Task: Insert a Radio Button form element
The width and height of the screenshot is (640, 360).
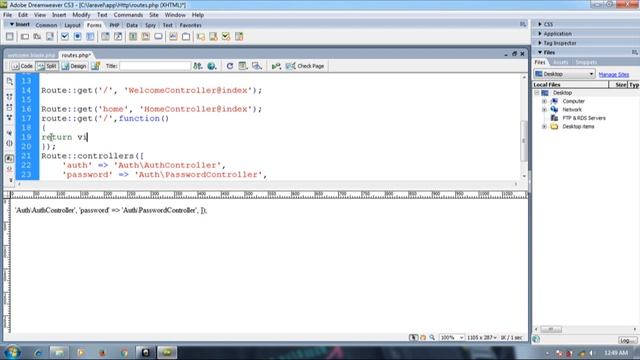Action: click(x=77, y=37)
